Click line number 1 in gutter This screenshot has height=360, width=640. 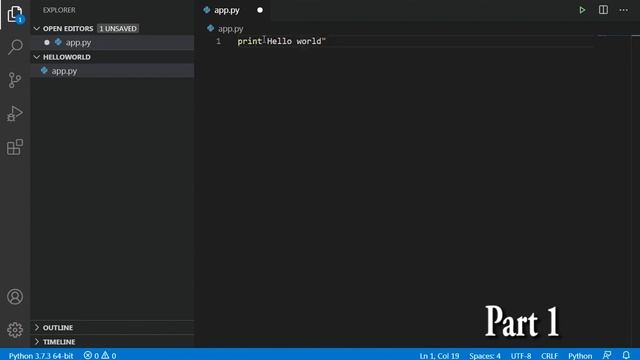(x=218, y=41)
